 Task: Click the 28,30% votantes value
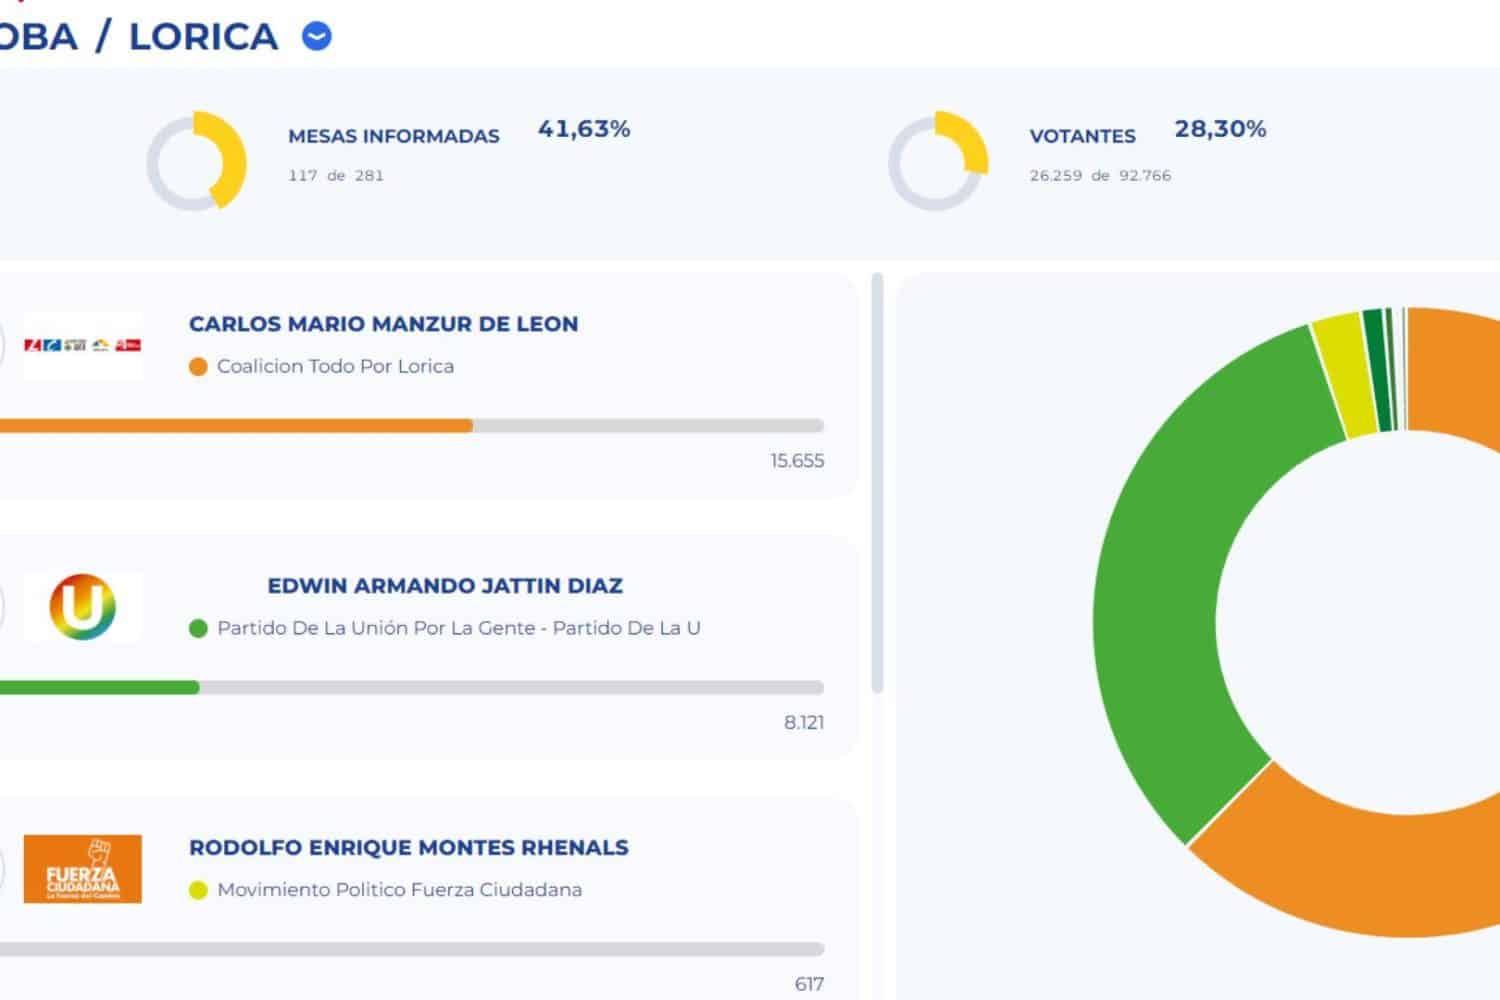click(1220, 129)
